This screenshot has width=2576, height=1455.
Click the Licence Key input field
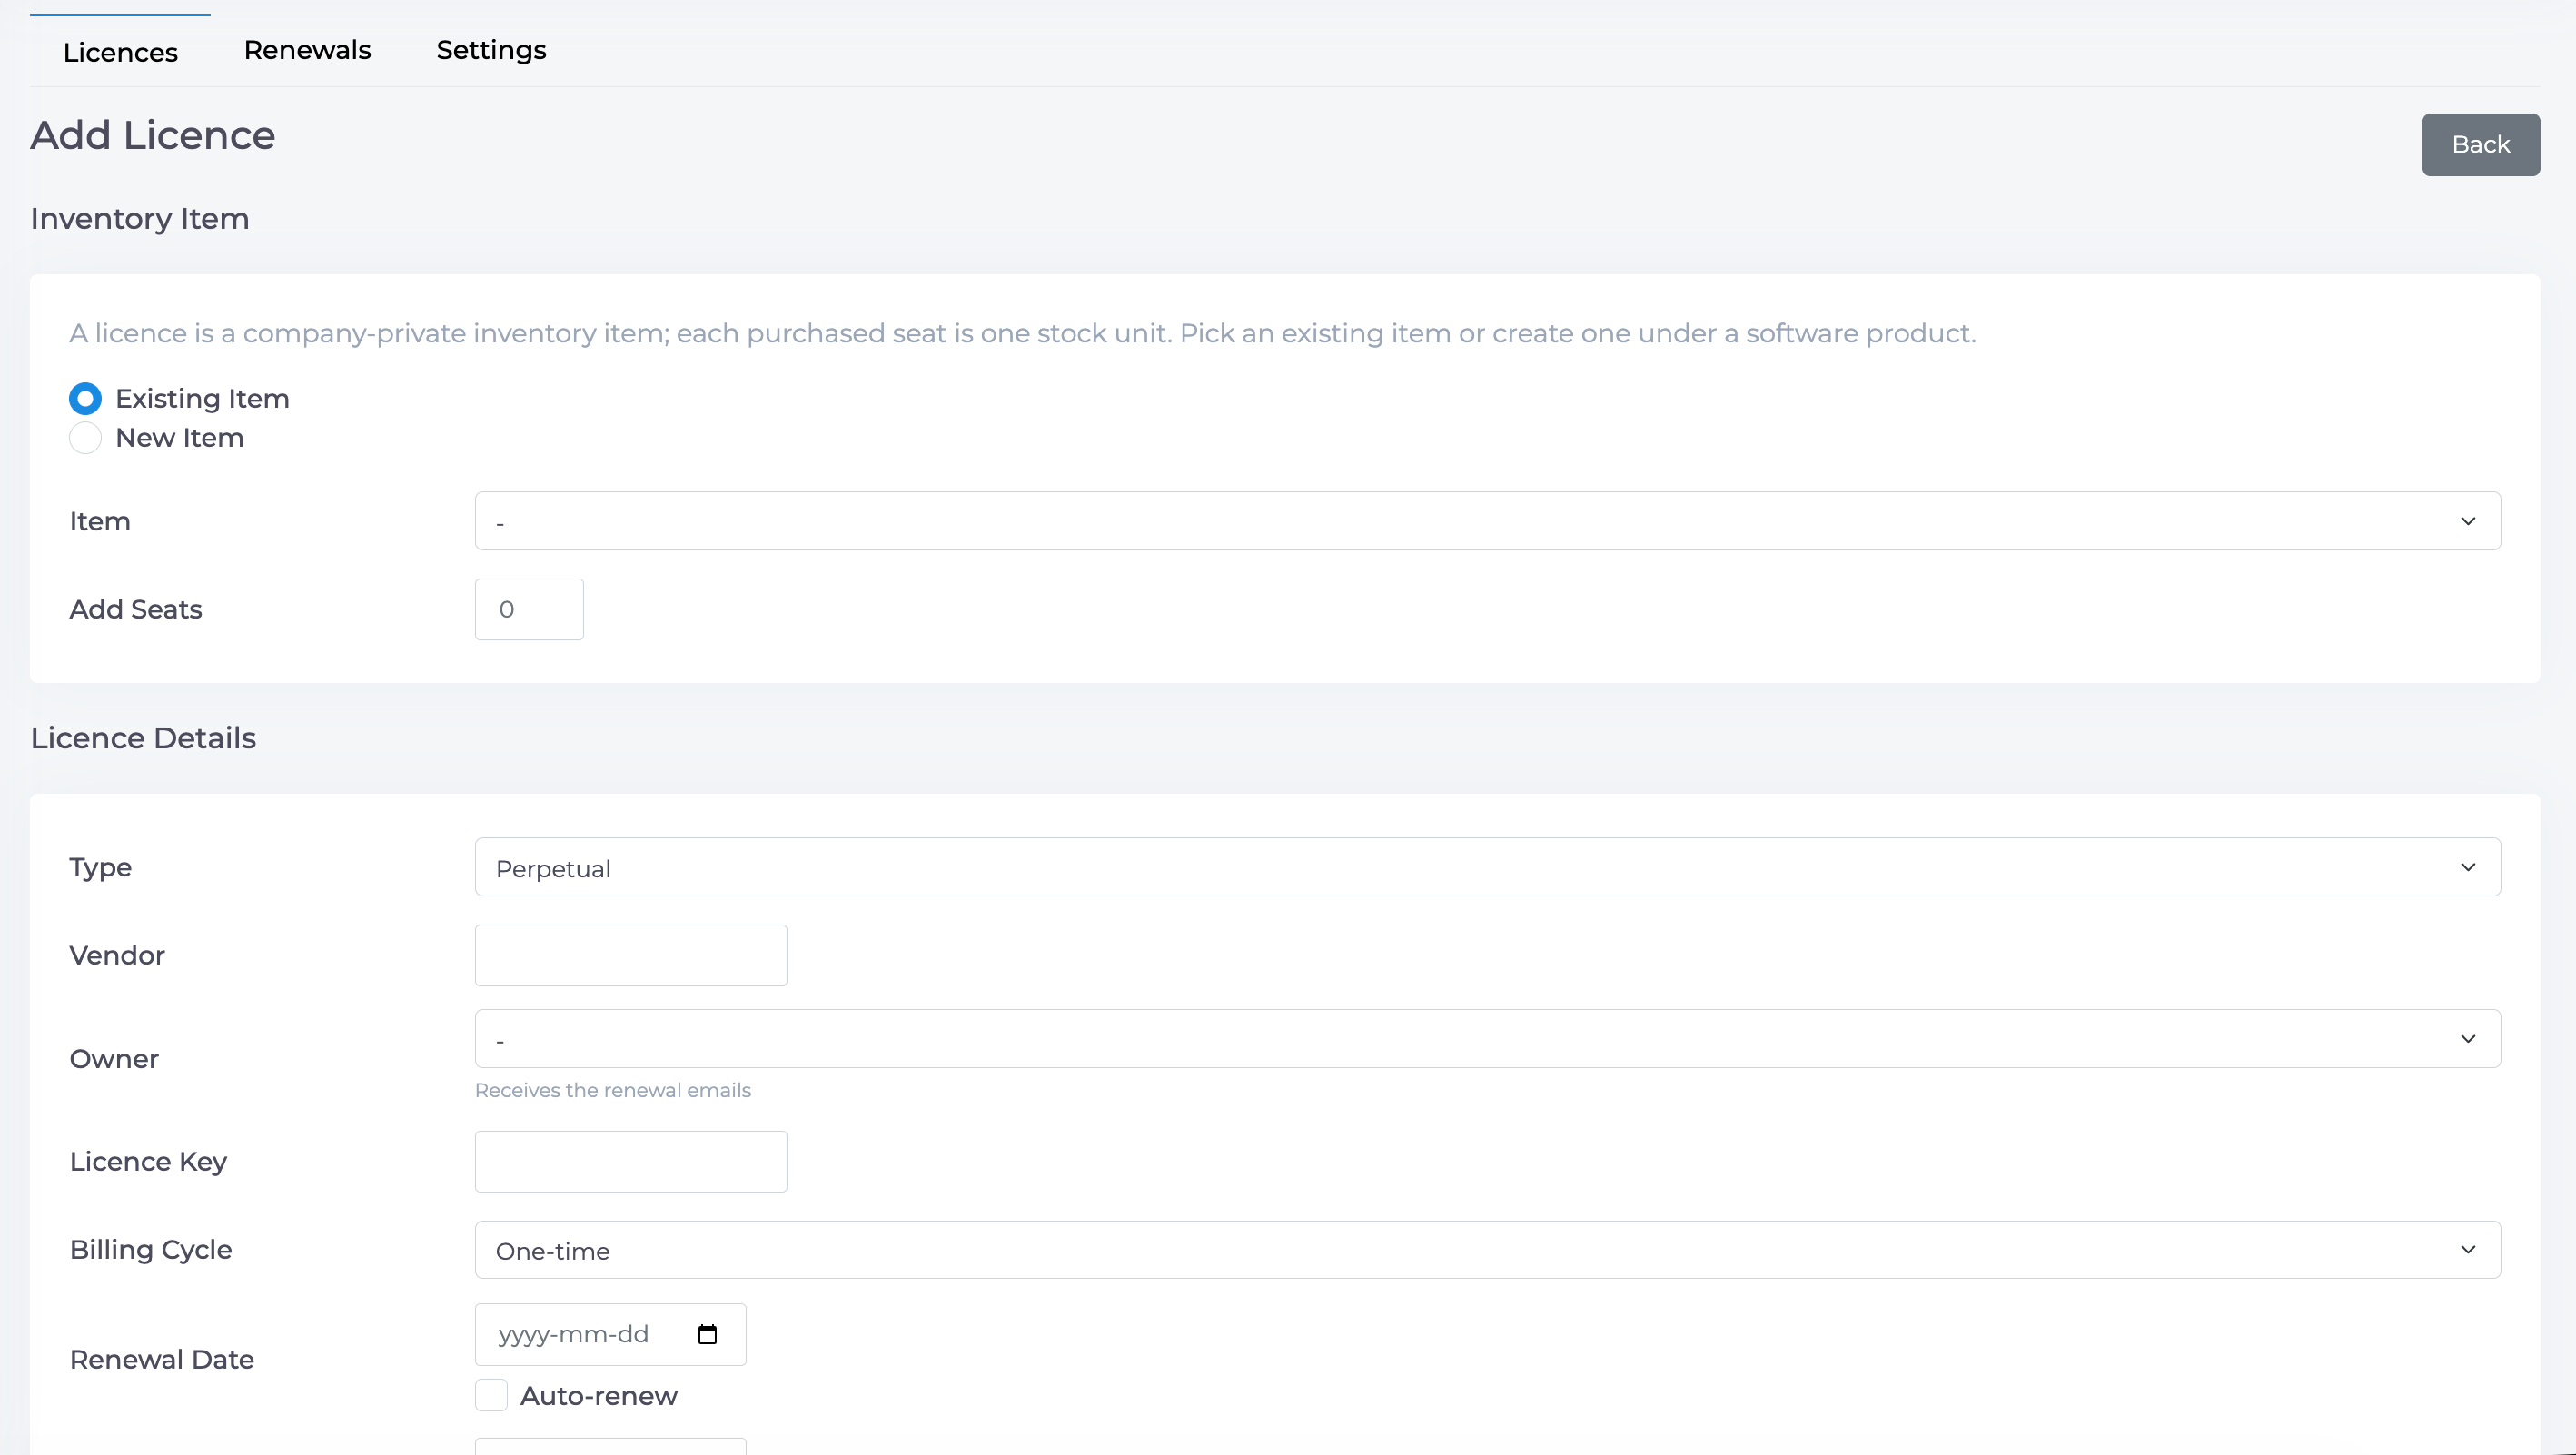point(631,1161)
